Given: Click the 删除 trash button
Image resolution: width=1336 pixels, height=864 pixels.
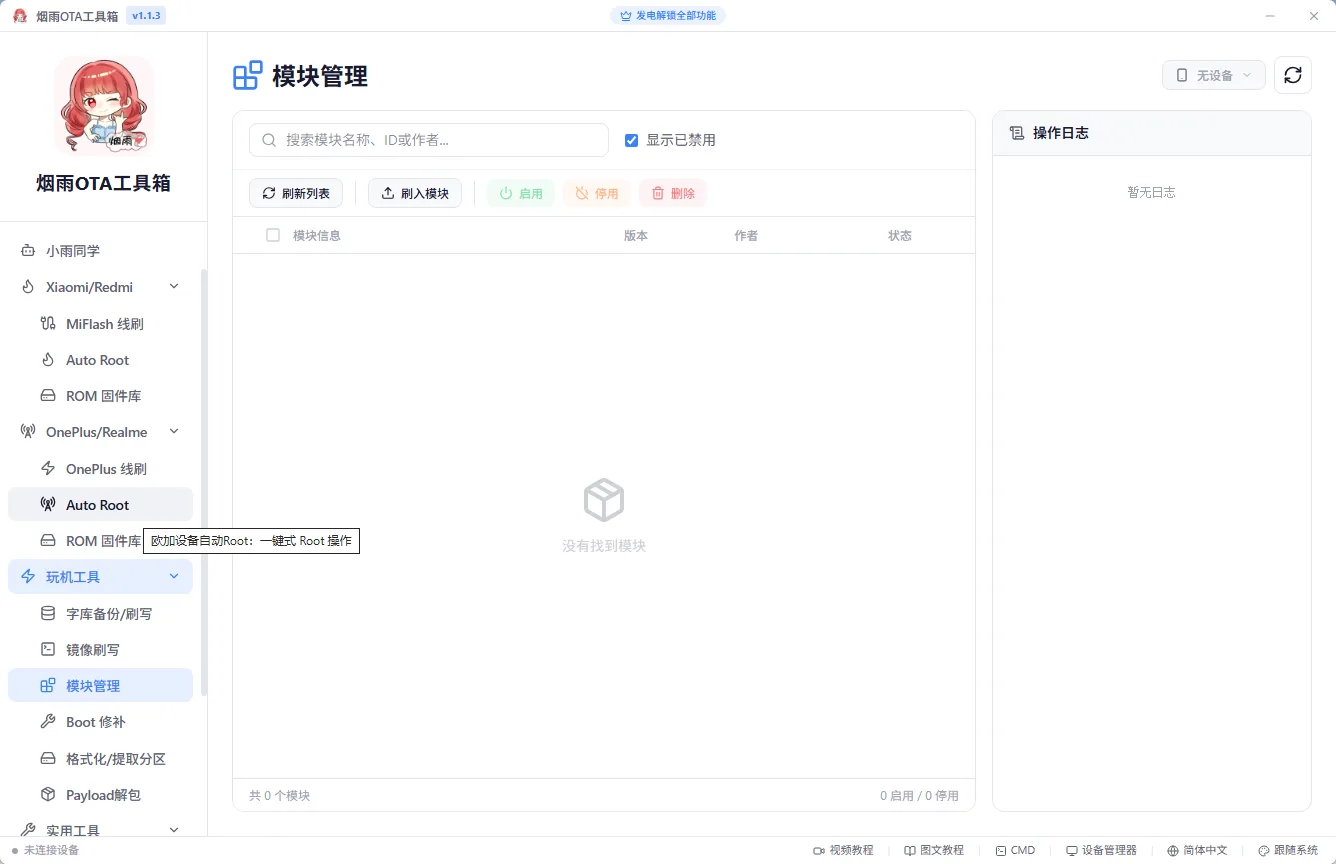Looking at the screenshot, I should tap(673, 193).
